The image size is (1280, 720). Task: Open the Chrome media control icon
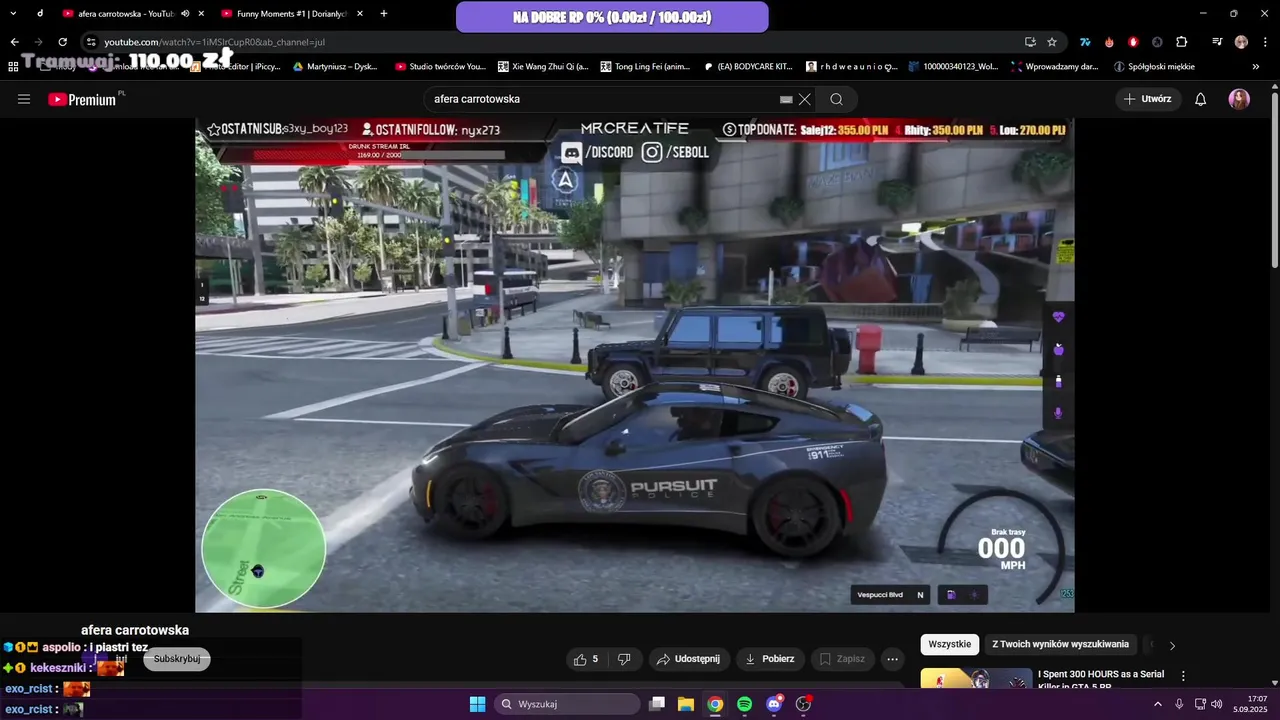(1217, 42)
